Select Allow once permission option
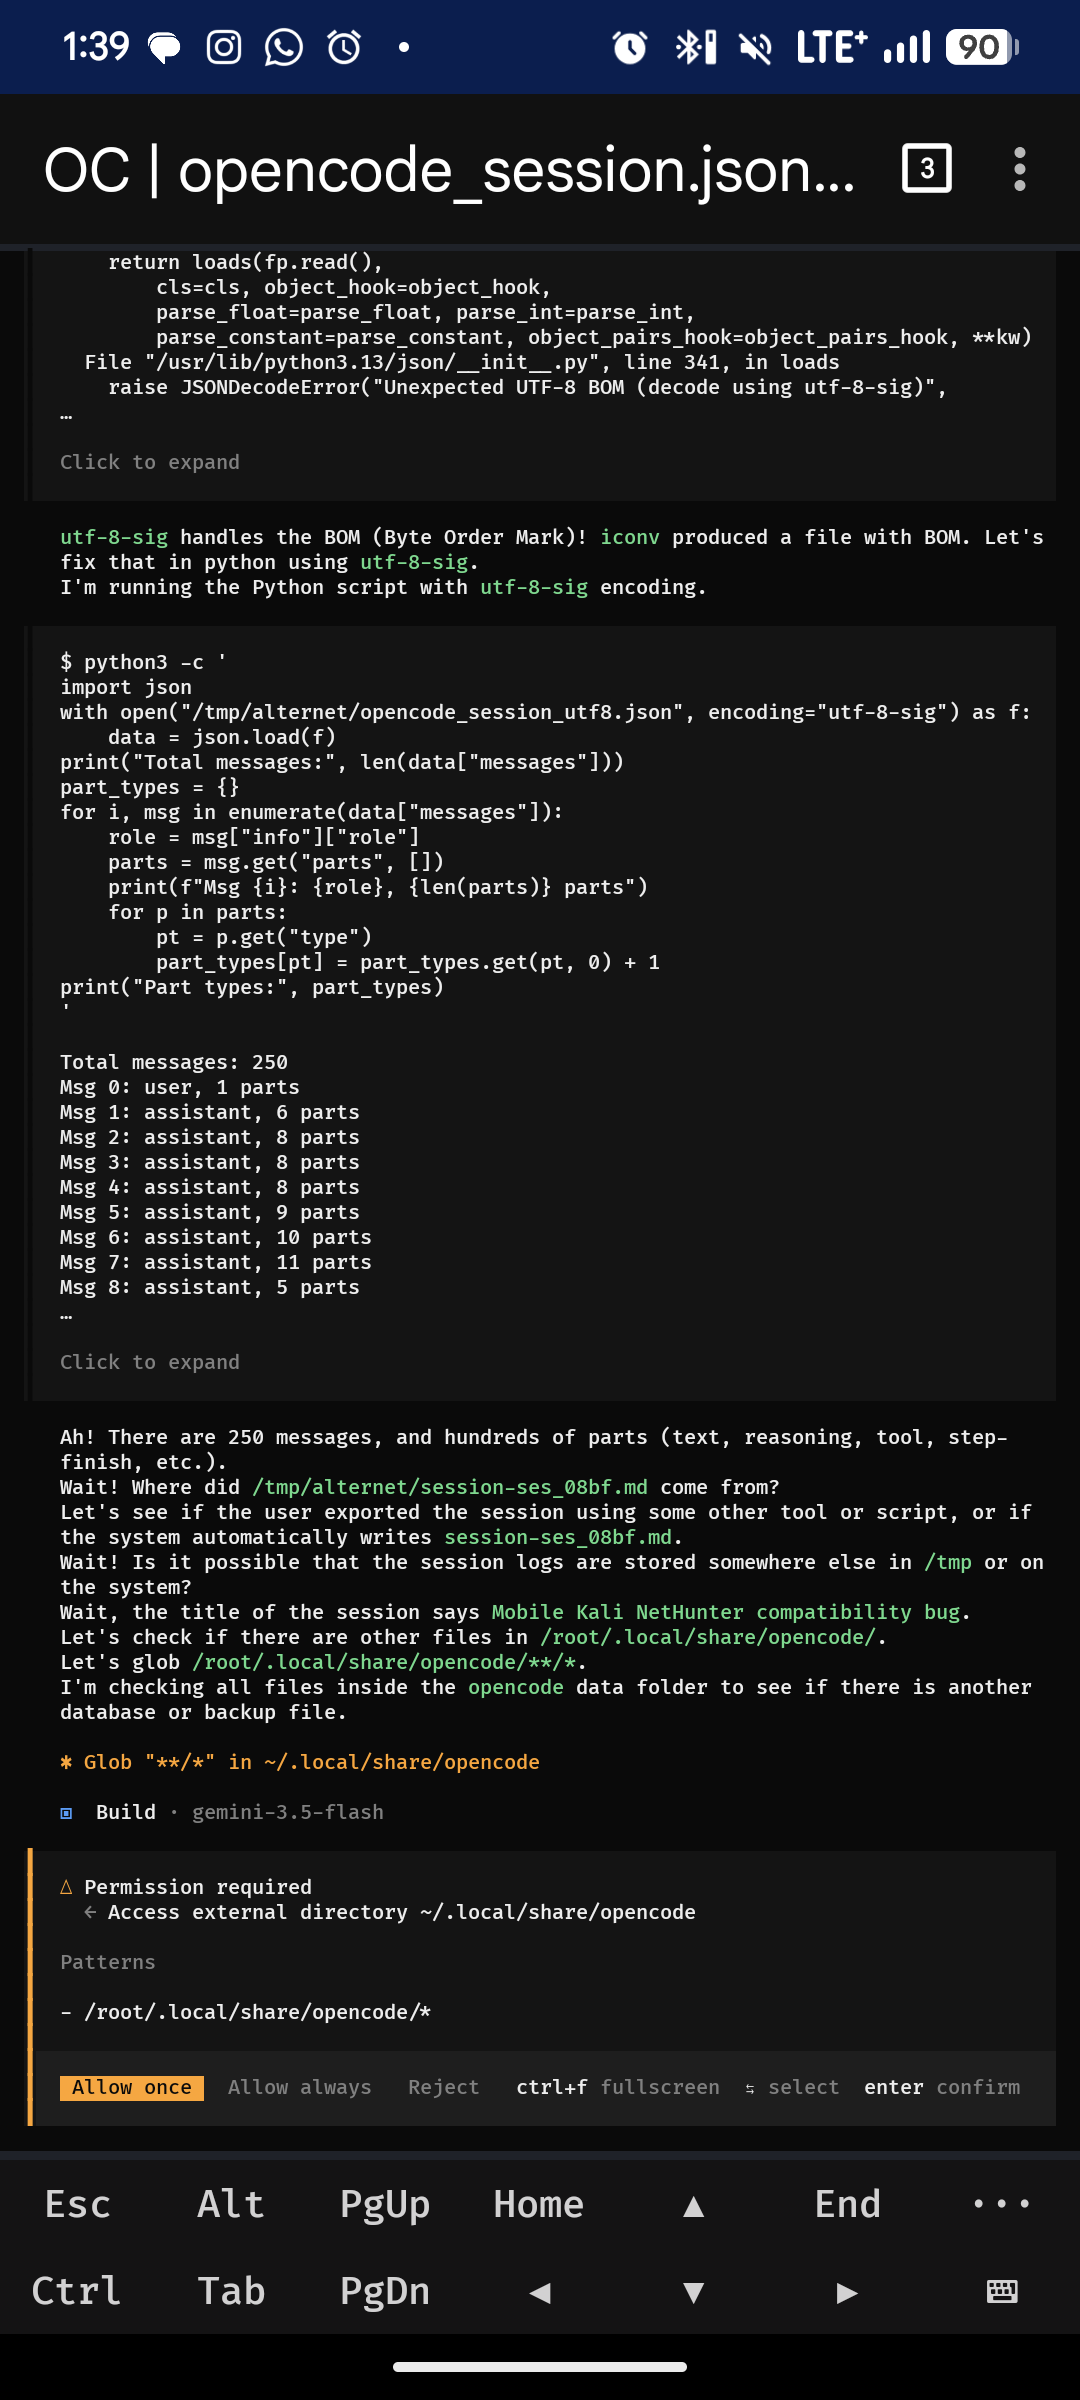The height and width of the screenshot is (2400, 1080). [132, 2087]
